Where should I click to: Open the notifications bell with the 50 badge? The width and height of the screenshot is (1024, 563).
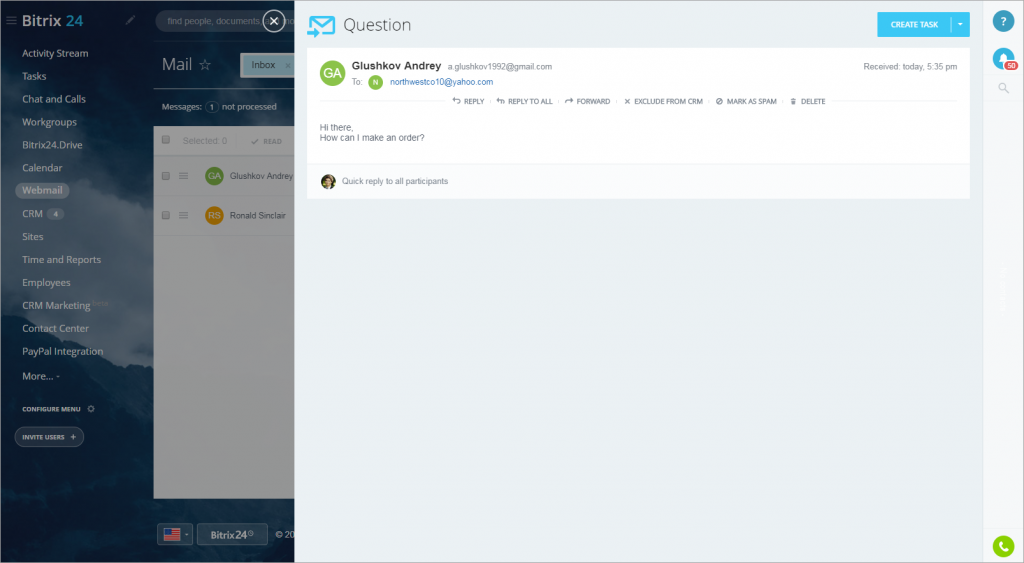click(x=1003, y=59)
